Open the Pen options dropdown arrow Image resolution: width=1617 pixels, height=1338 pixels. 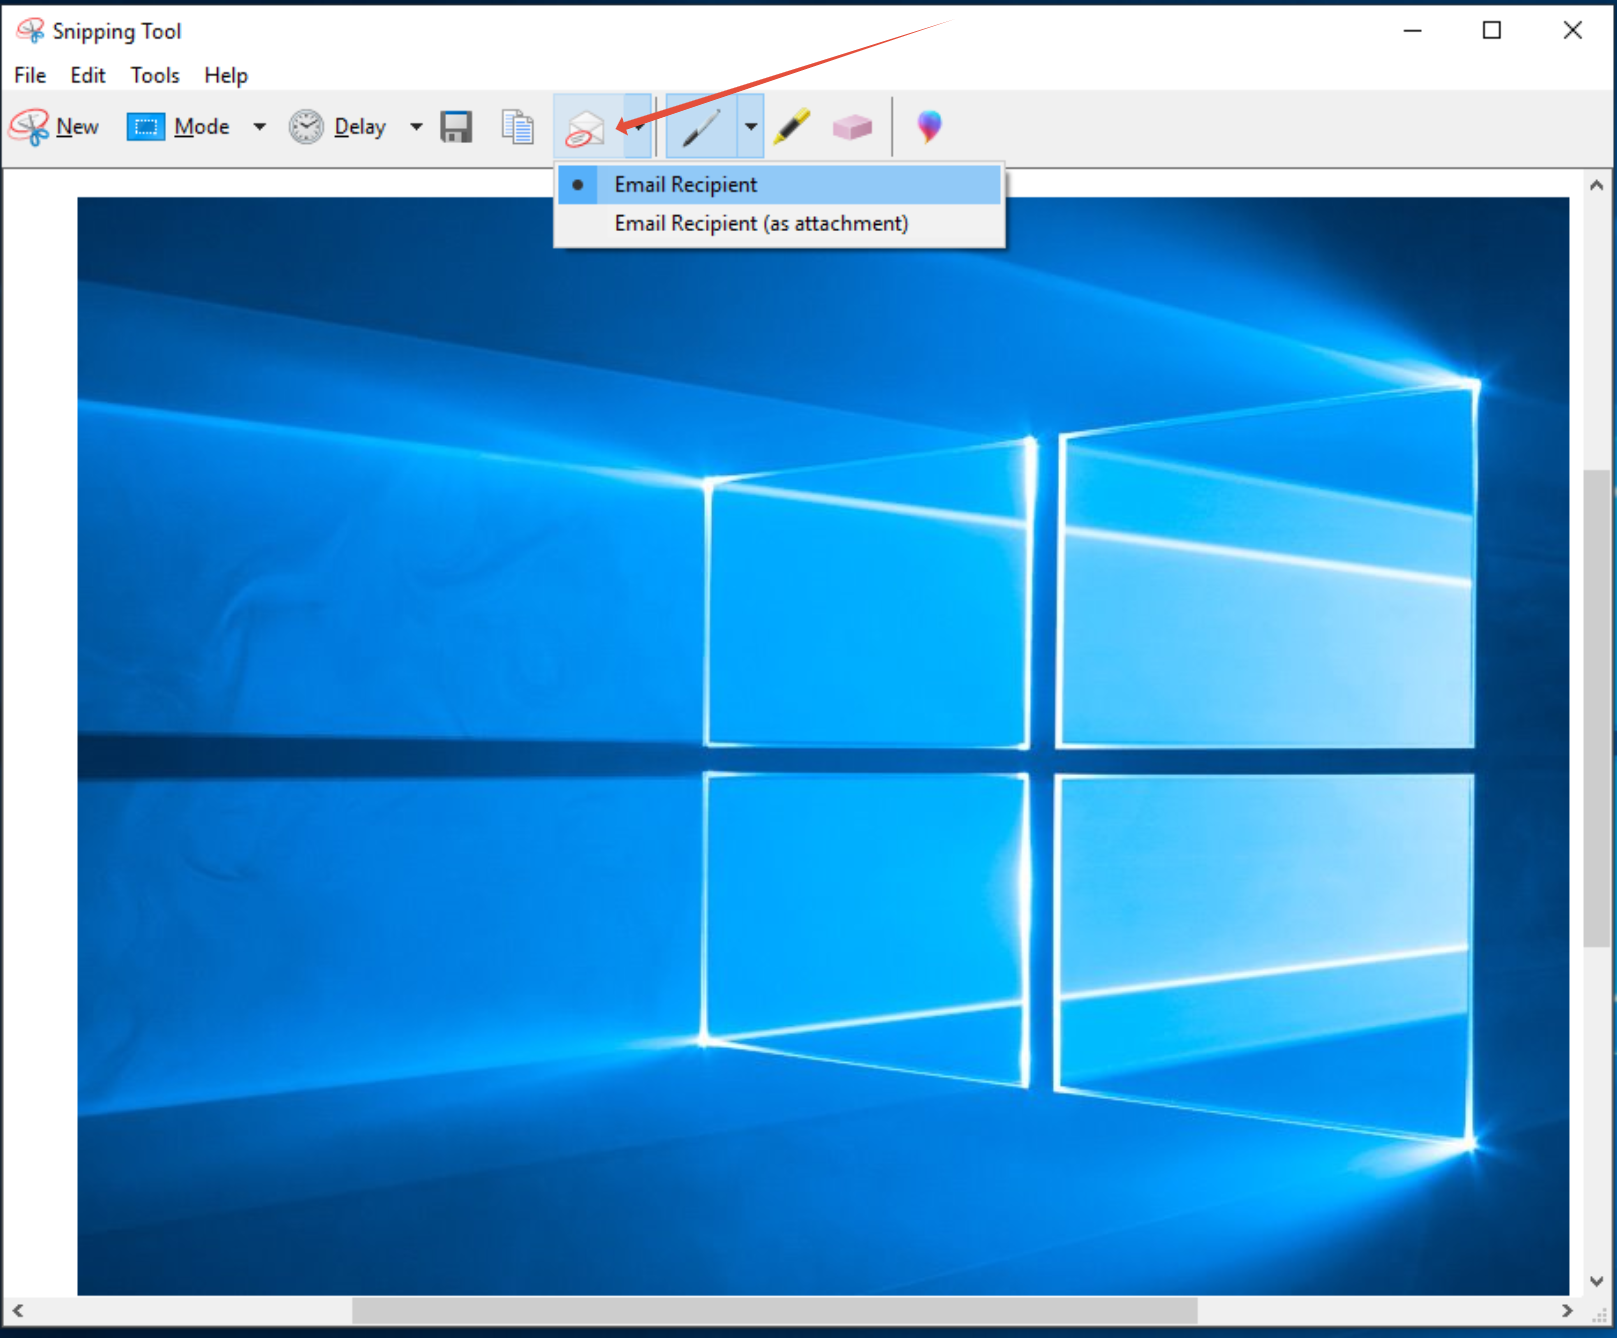[x=750, y=127]
